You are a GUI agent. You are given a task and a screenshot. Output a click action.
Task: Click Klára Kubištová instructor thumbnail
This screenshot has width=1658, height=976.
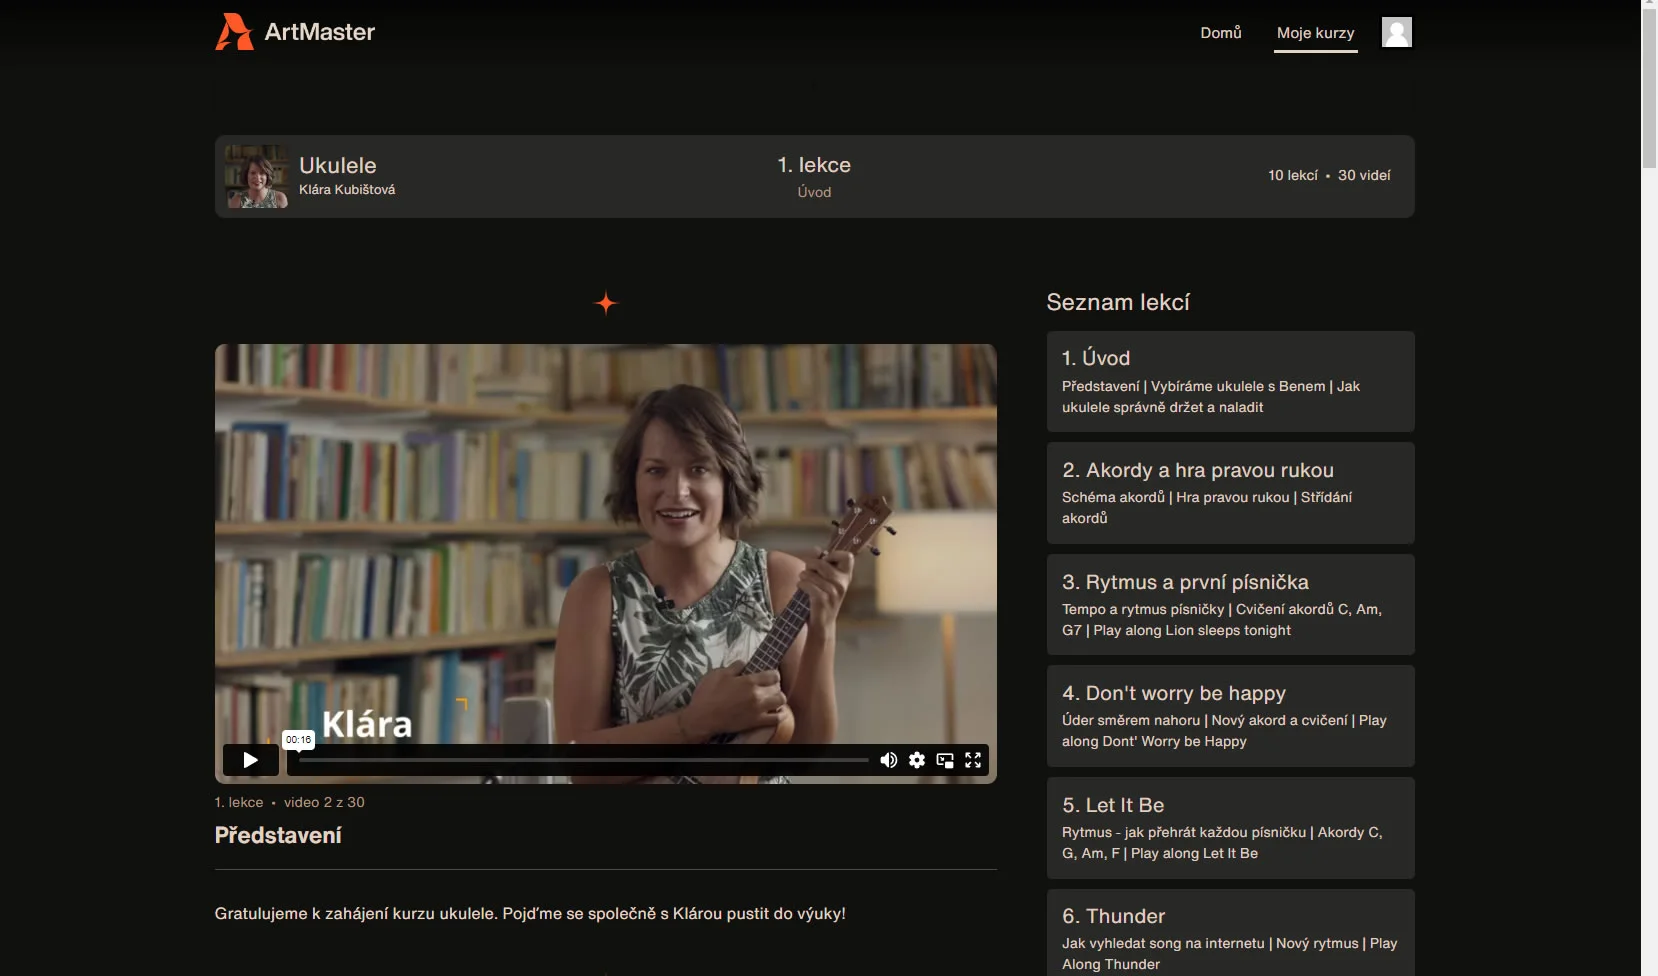[x=257, y=177]
